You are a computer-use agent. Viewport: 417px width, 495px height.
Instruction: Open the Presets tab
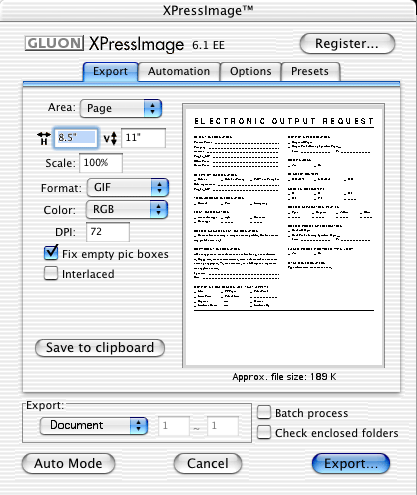point(310,71)
